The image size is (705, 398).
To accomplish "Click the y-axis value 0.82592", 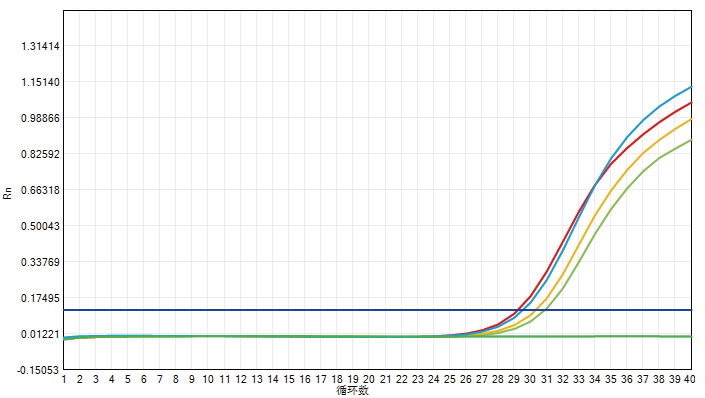I will click(40, 154).
